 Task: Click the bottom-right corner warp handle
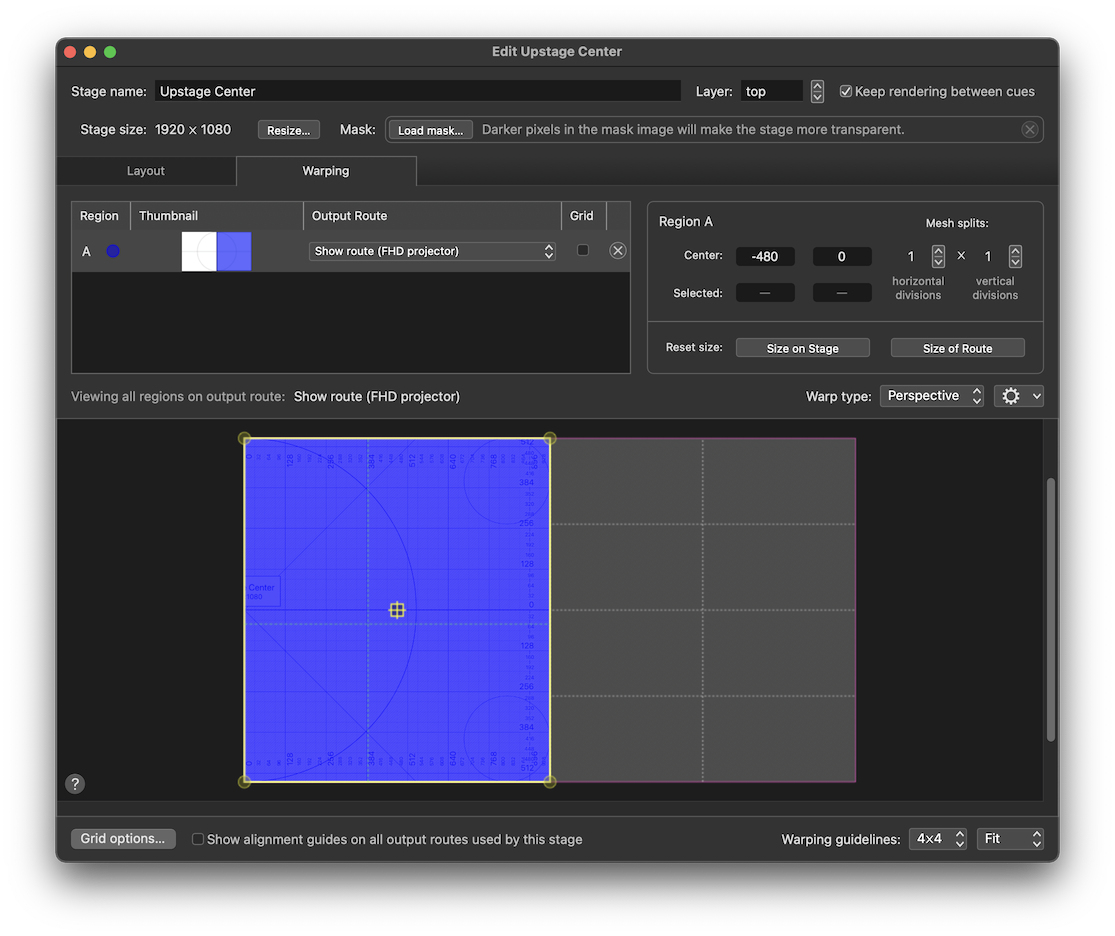[x=549, y=781]
